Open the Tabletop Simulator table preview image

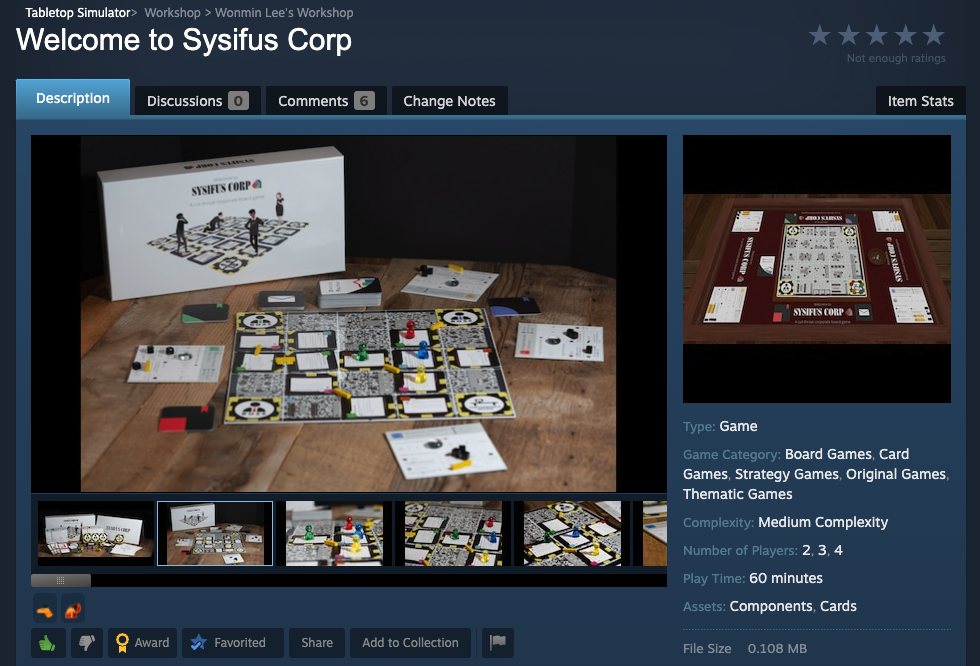tap(817, 269)
